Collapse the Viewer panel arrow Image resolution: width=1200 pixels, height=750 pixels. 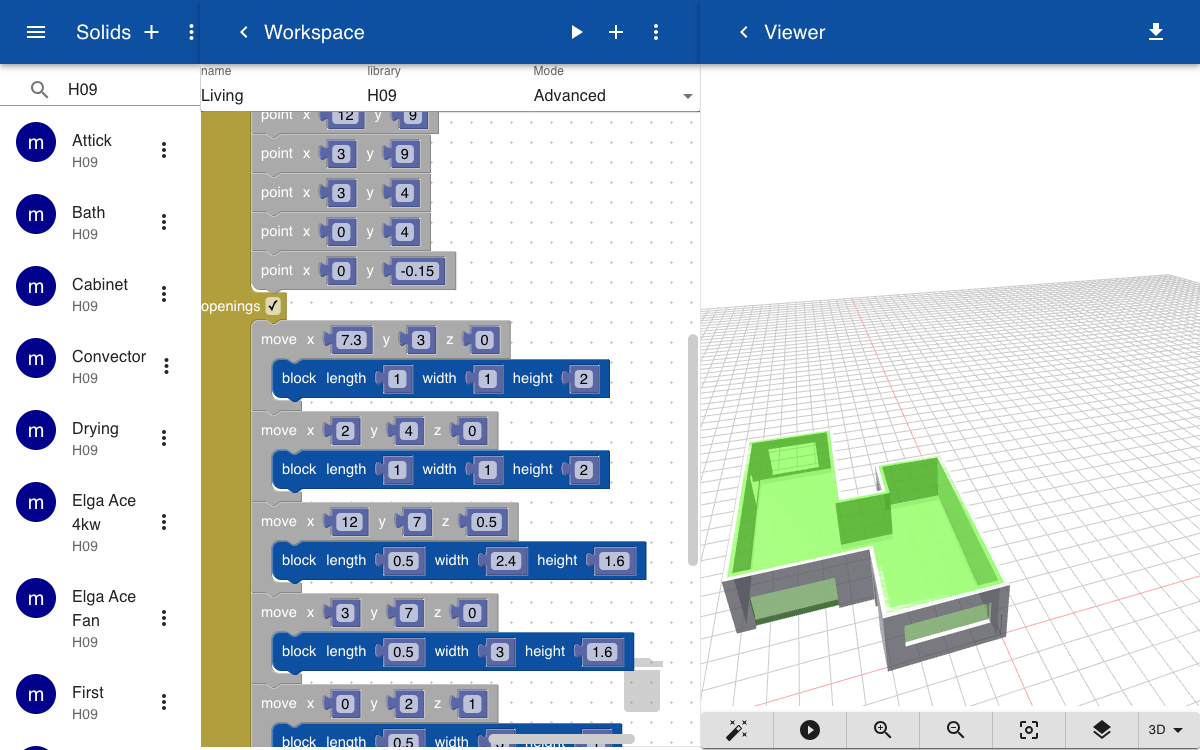[x=743, y=32]
